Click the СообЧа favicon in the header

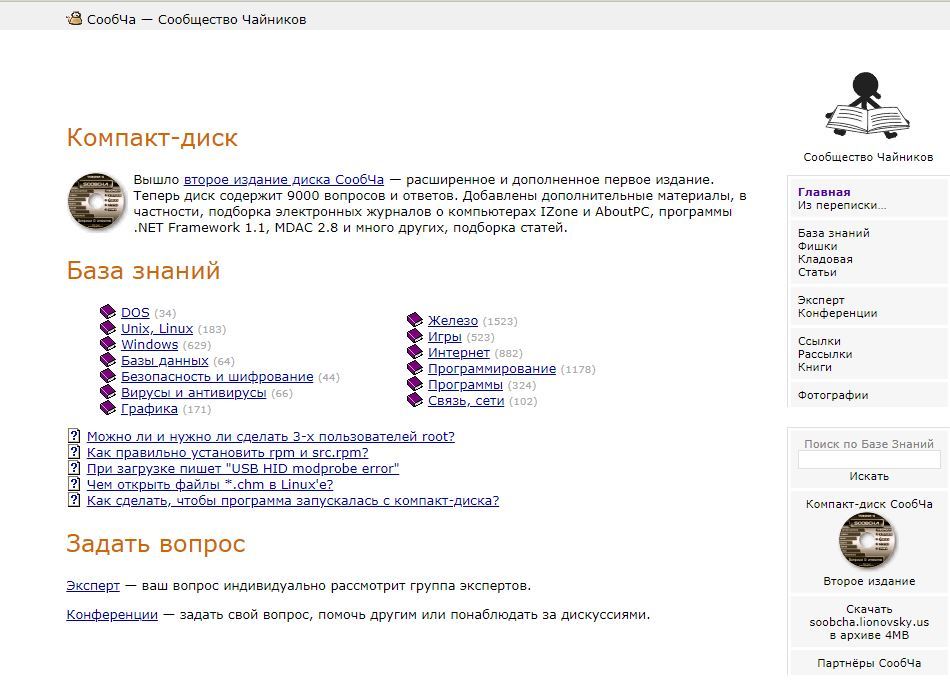tap(74, 18)
